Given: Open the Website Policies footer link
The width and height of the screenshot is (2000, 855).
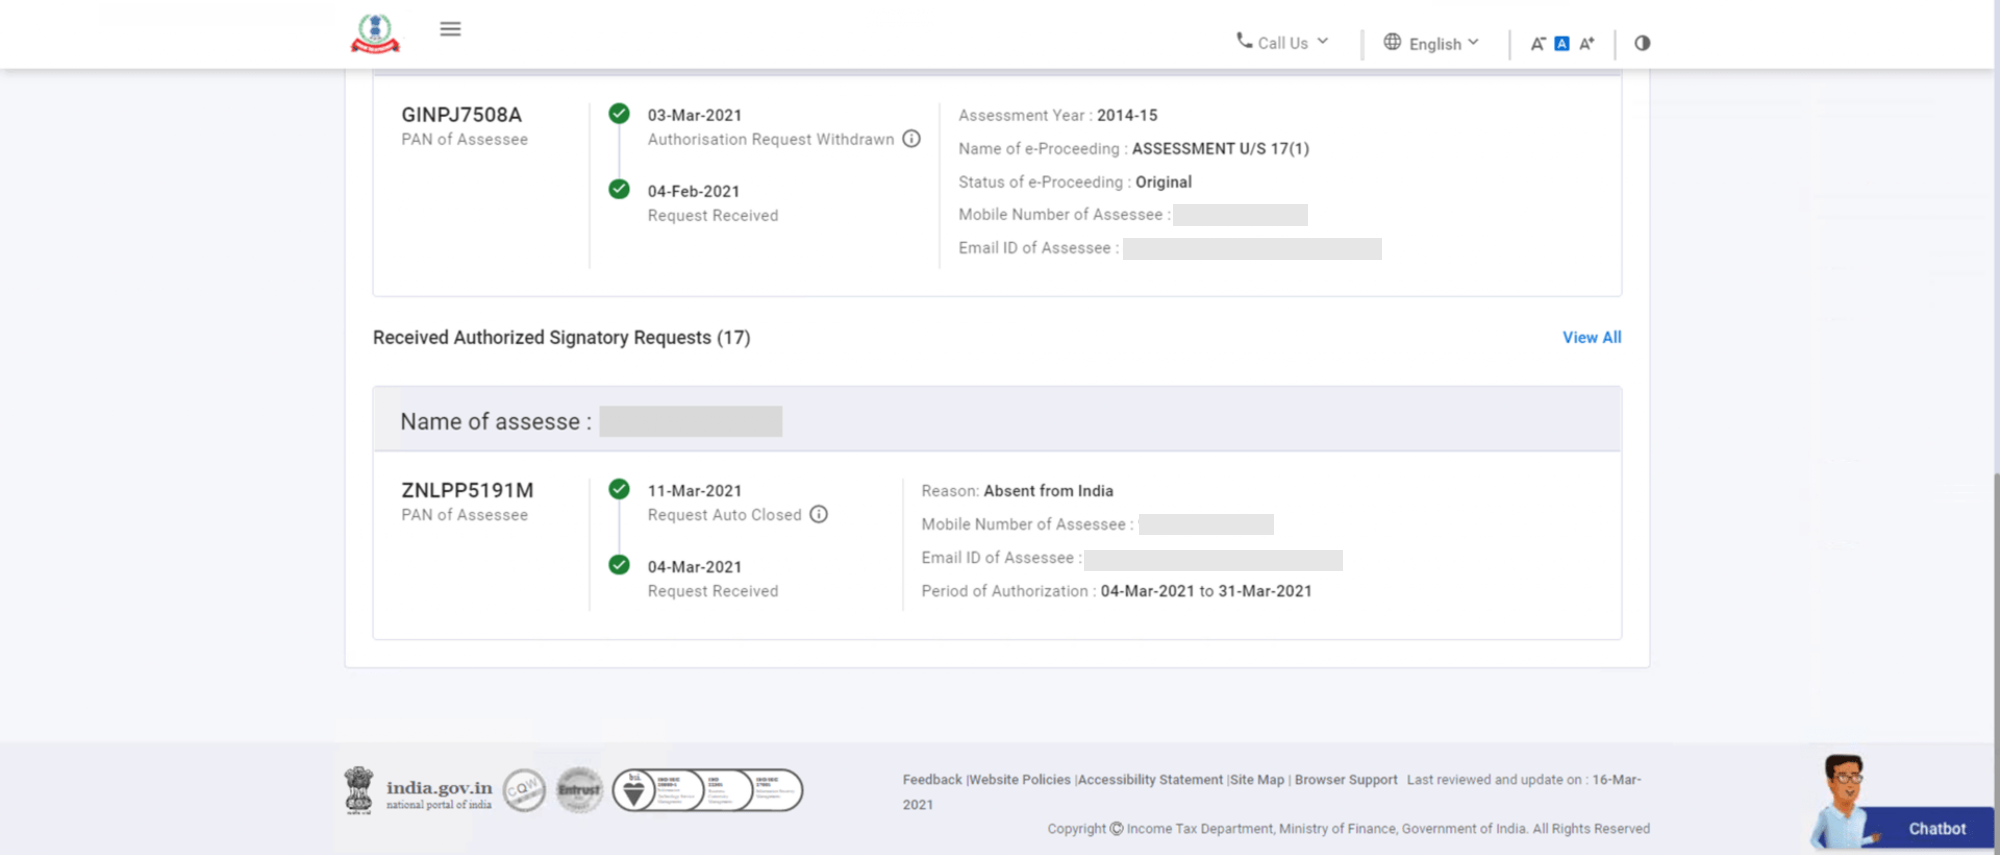Looking at the screenshot, I should pyautogui.click(x=1019, y=780).
